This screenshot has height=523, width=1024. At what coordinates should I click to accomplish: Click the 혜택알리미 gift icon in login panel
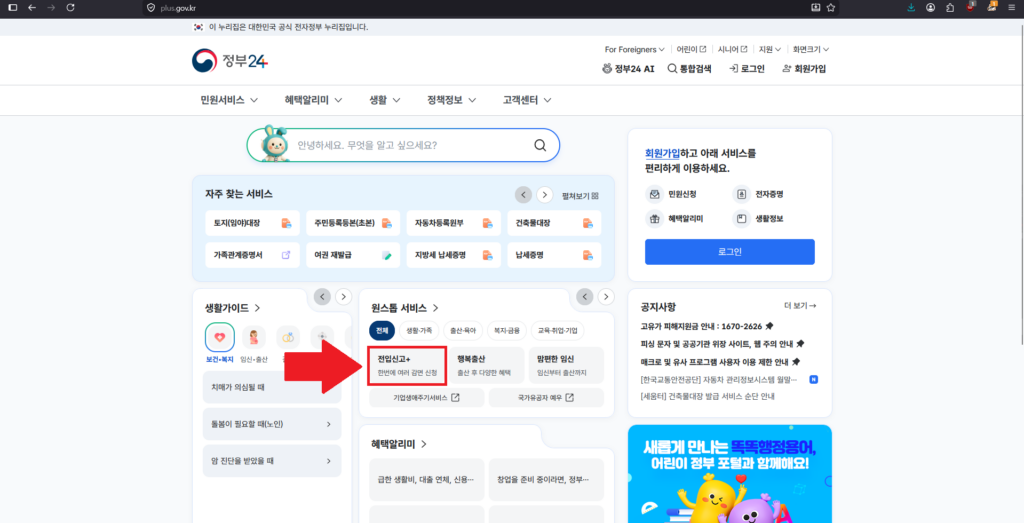(654, 219)
